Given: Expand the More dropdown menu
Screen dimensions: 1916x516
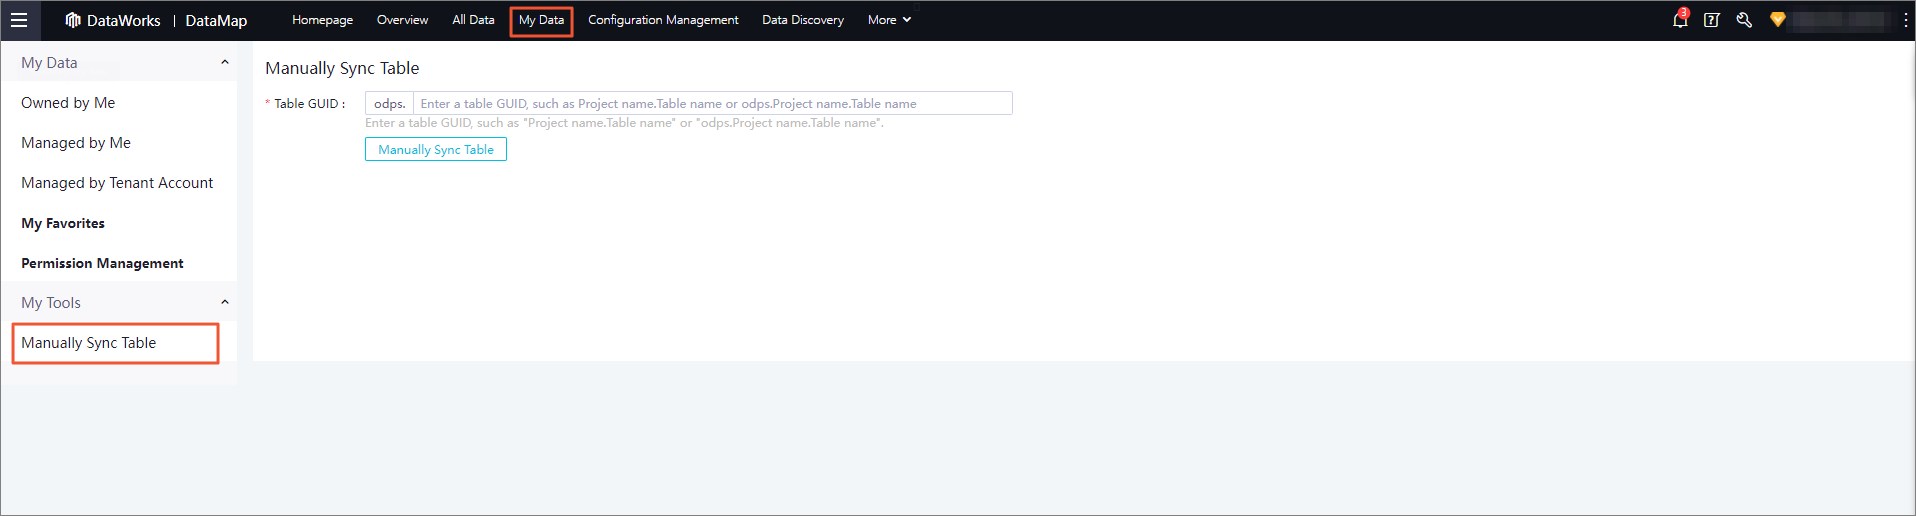Looking at the screenshot, I should tap(889, 20).
